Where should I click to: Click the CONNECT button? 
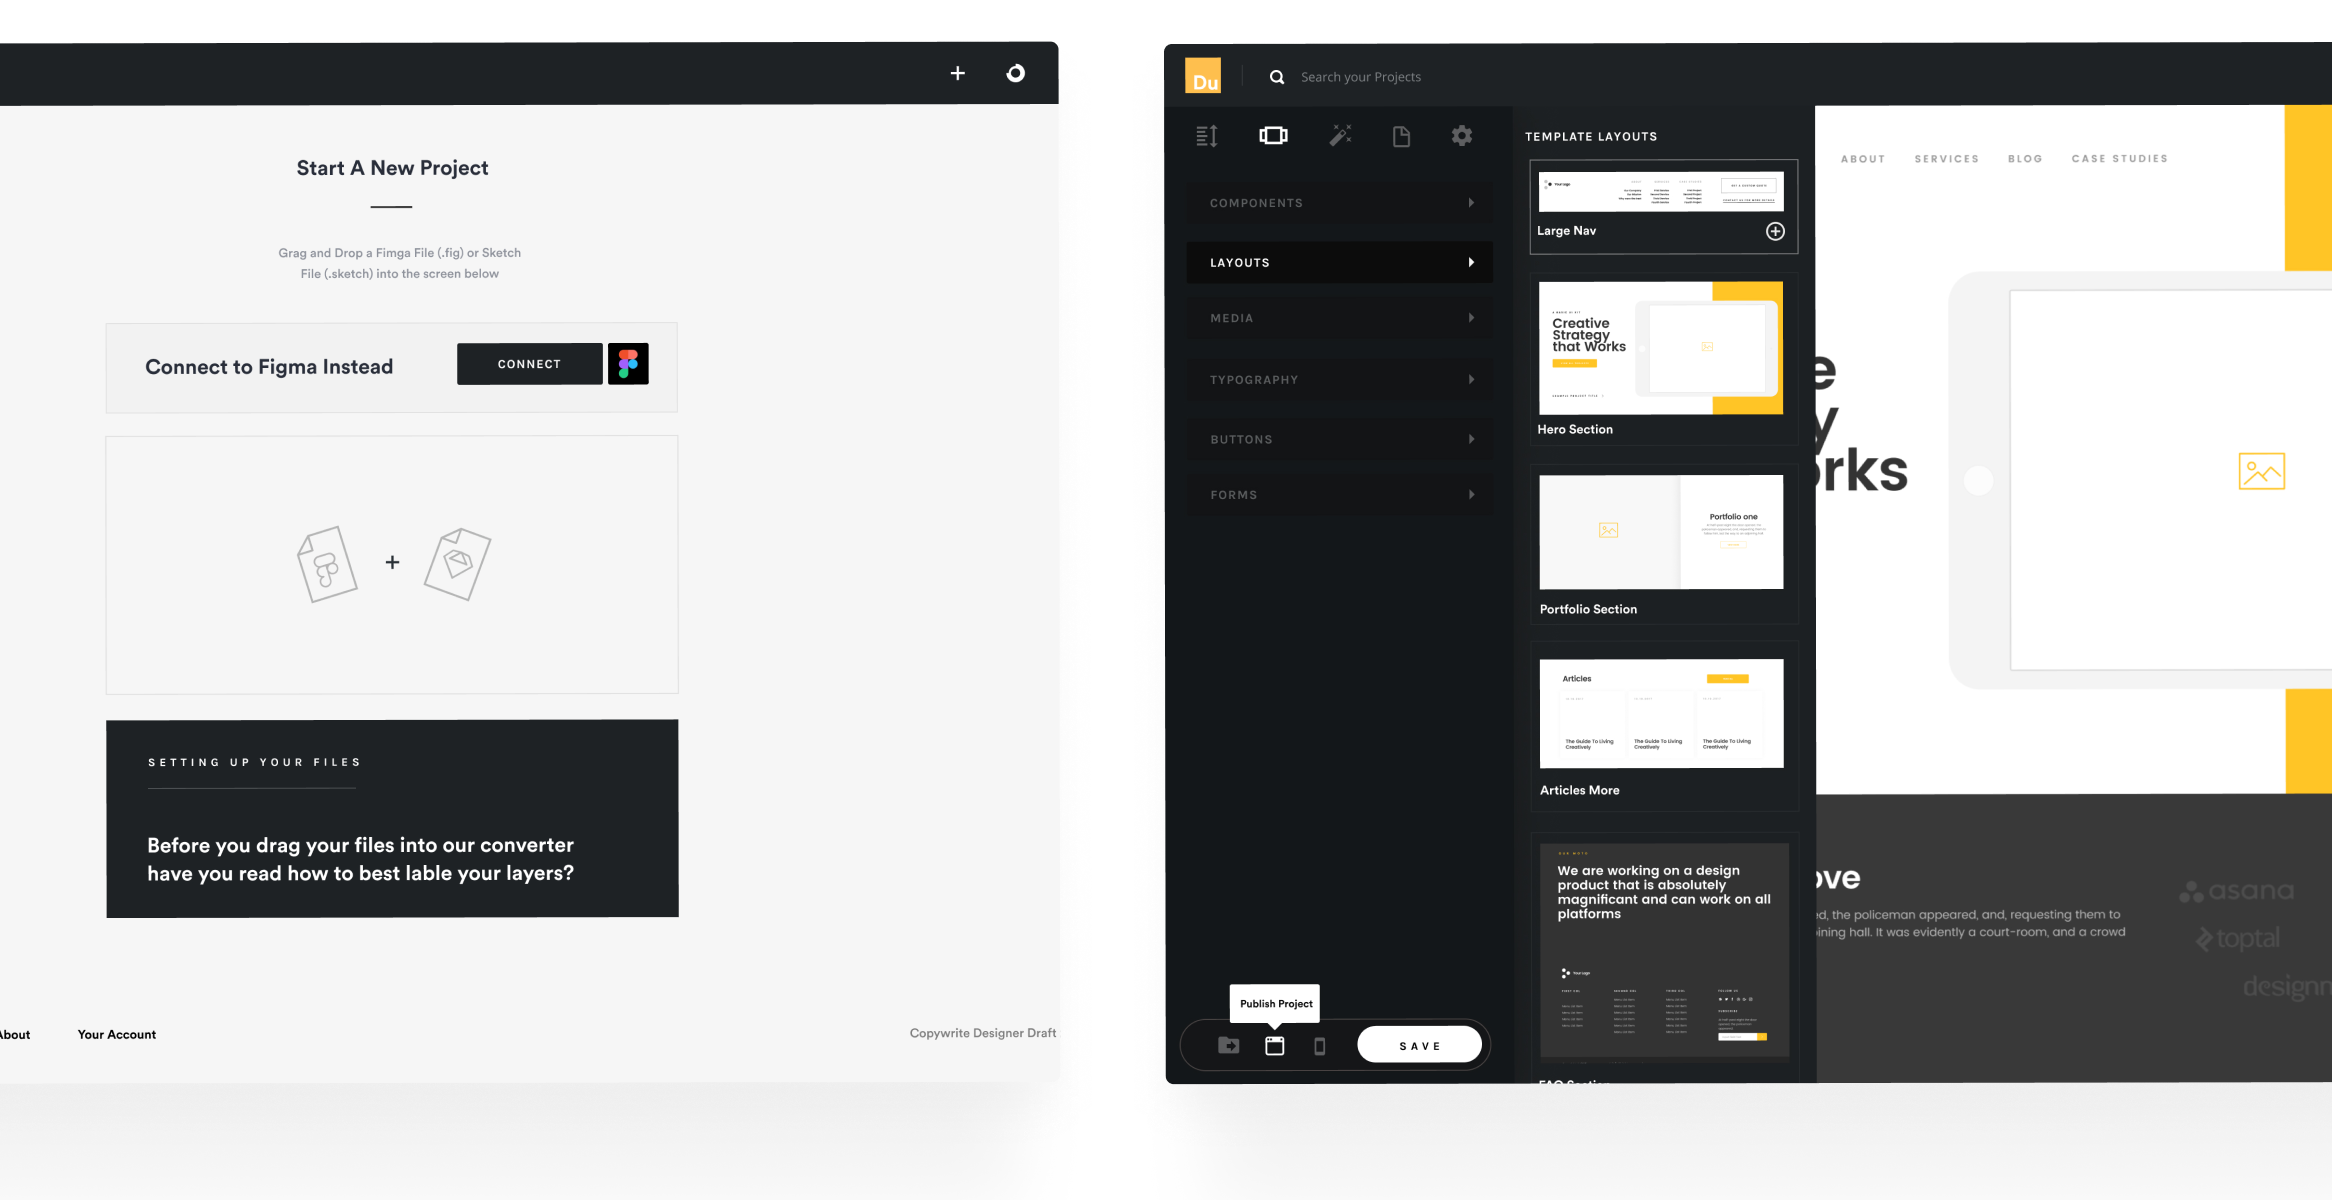(x=530, y=364)
